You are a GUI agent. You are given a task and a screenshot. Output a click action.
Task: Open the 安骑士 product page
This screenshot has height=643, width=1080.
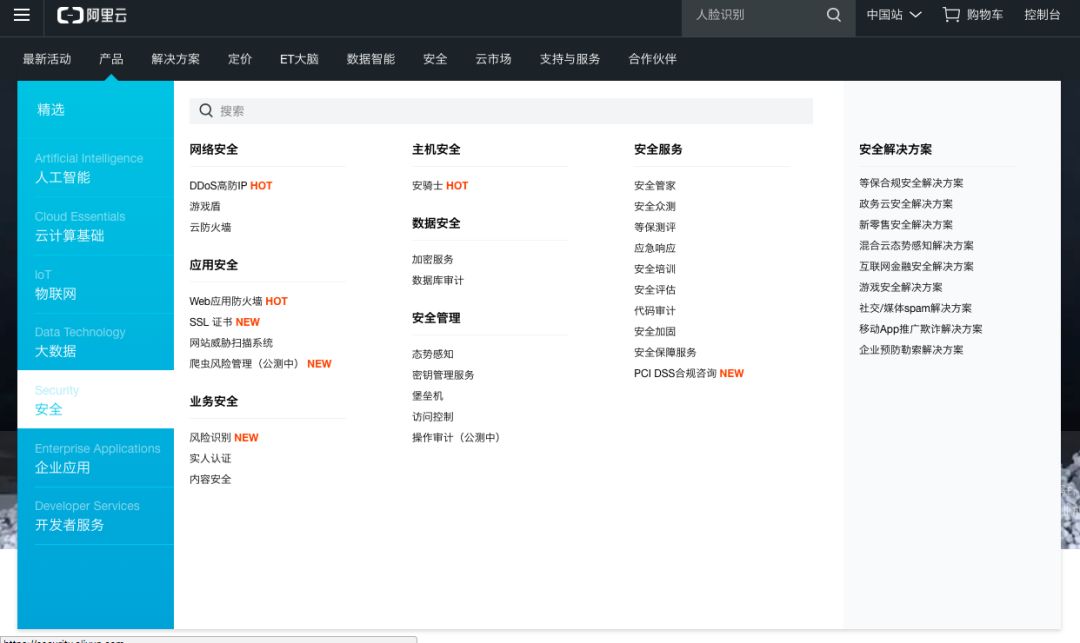tap(427, 186)
